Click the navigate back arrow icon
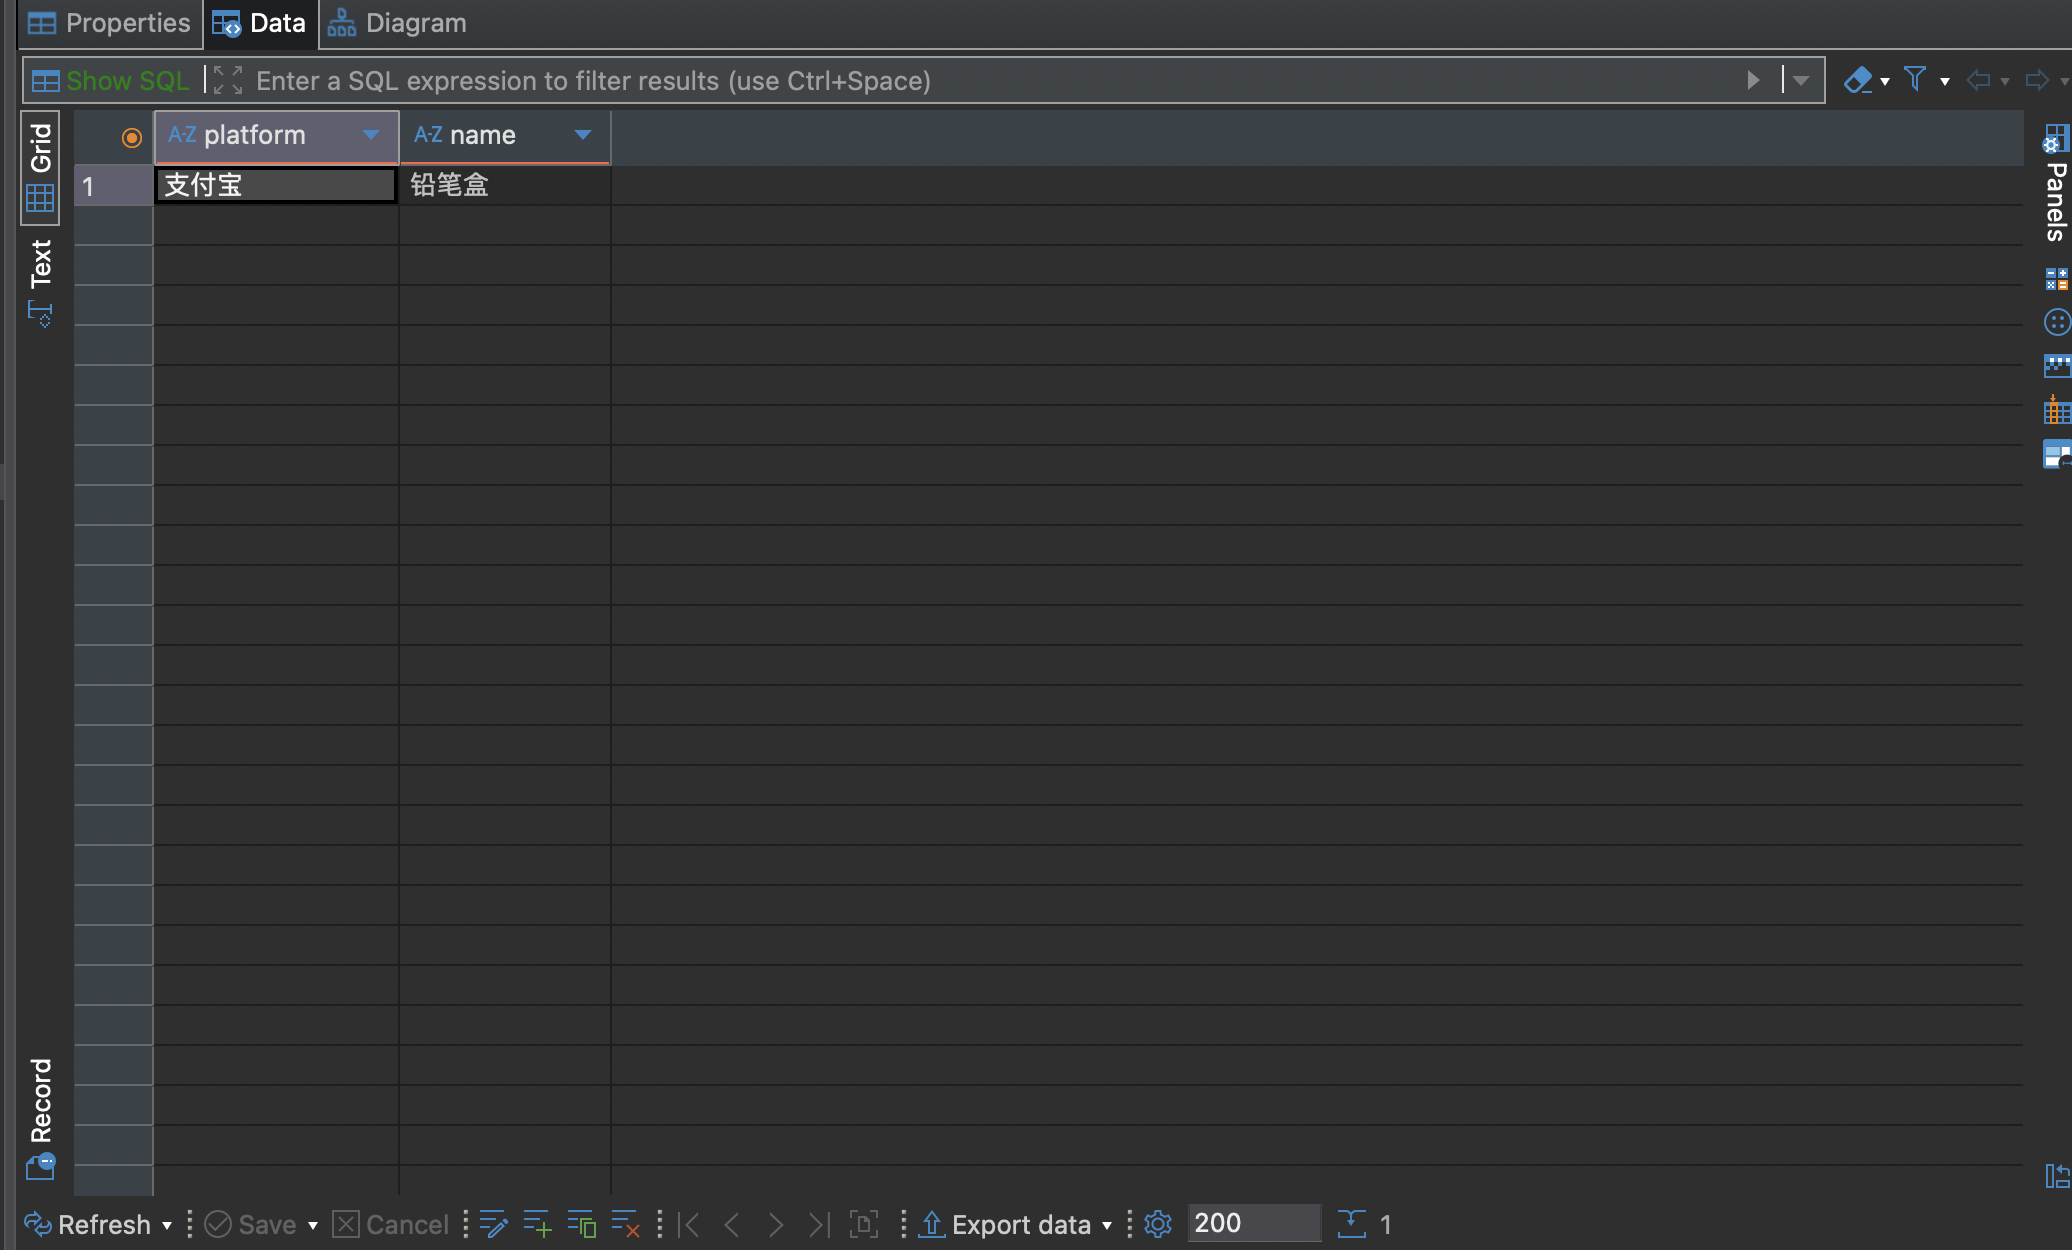 pos(1978,80)
